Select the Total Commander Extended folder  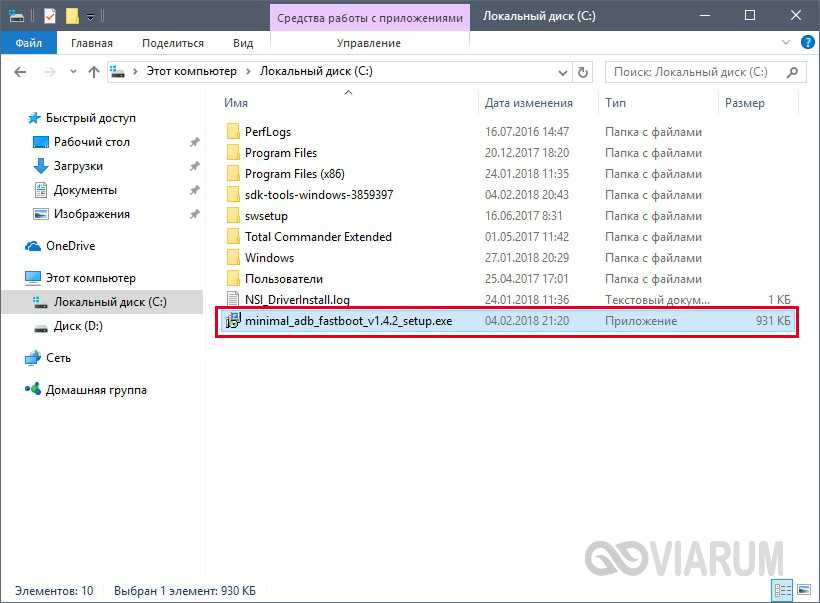pos(318,237)
